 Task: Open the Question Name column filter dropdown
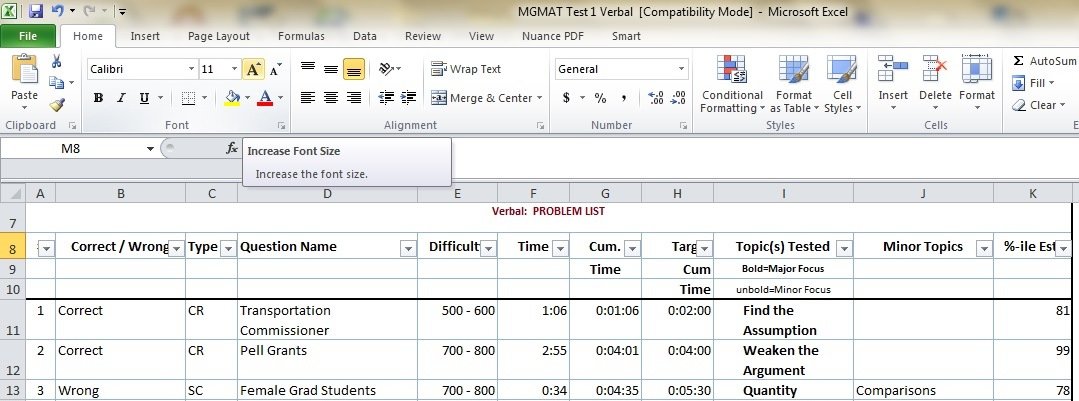(x=407, y=248)
